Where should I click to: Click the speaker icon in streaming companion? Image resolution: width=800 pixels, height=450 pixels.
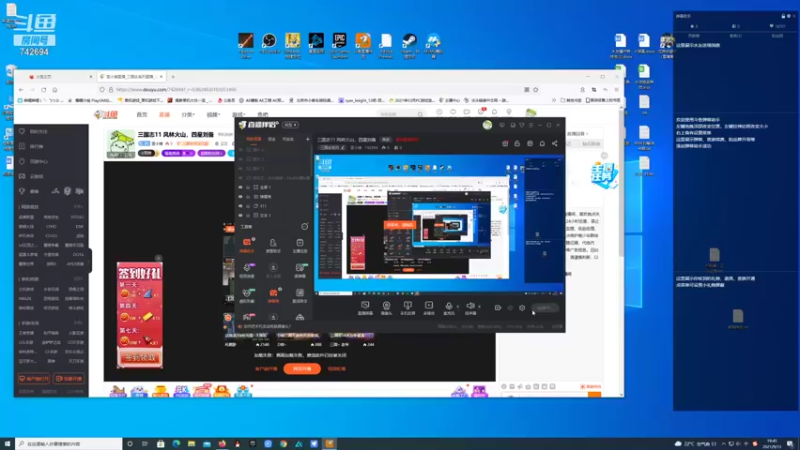(x=470, y=307)
